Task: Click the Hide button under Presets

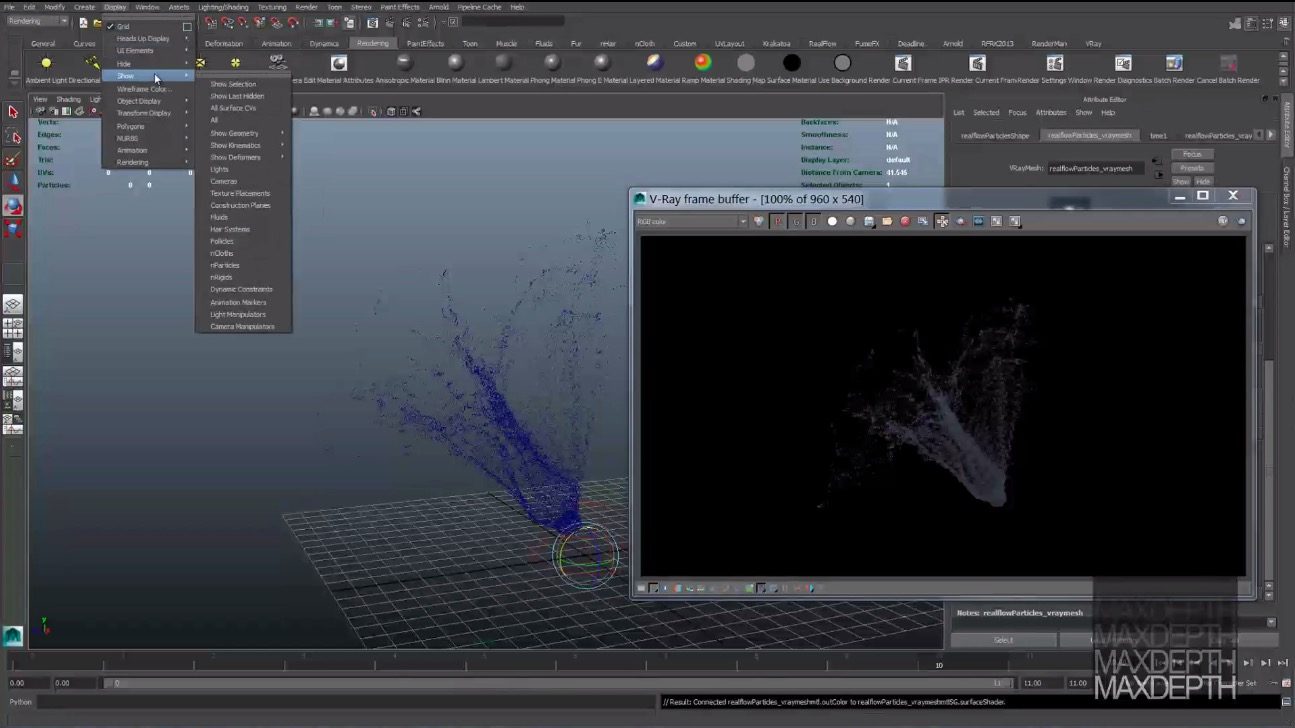Action: [x=1203, y=181]
